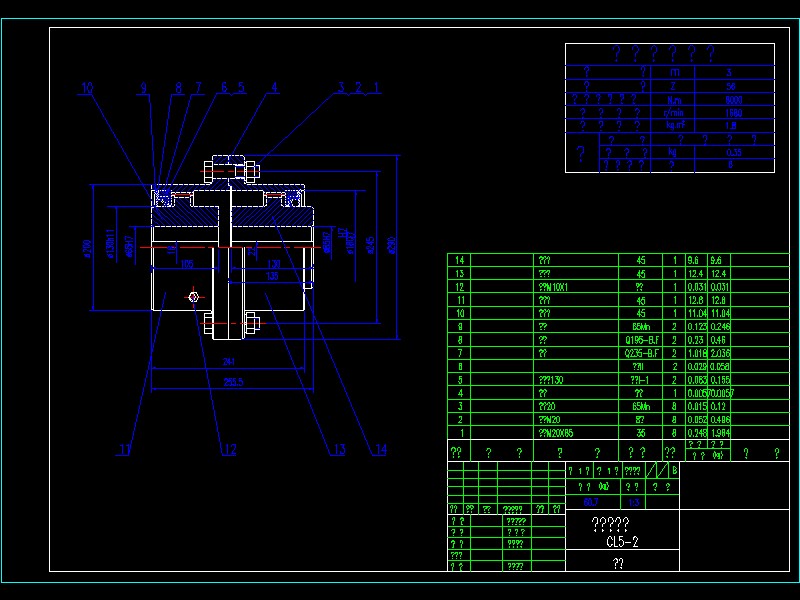Viewport: 800px width, 600px height.
Task: Select the scale value 1:3 in title block
Action: click(634, 503)
